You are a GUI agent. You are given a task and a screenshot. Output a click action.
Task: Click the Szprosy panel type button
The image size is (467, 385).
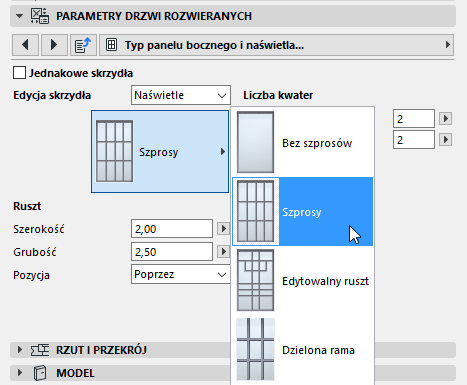(x=160, y=152)
